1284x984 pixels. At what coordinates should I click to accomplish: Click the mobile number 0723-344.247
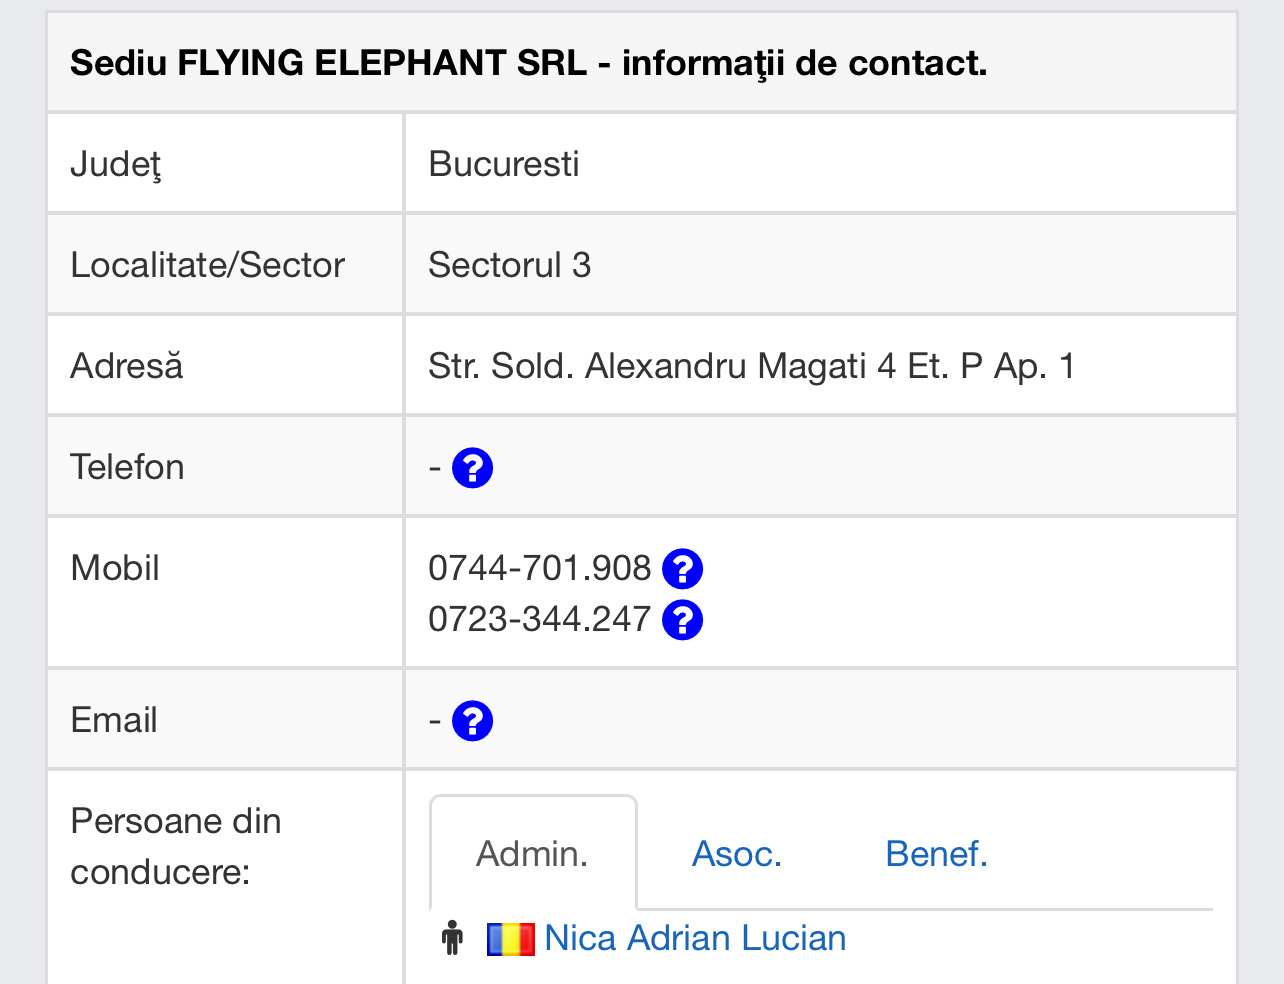pyautogui.click(x=539, y=619)
